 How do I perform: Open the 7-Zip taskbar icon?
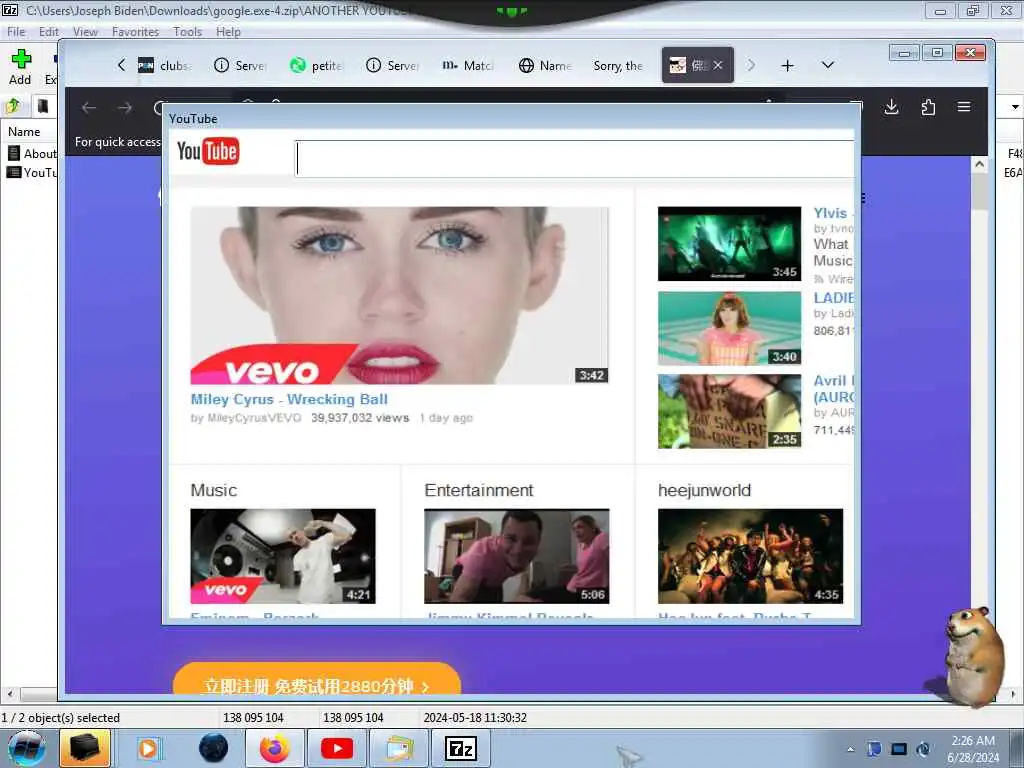460,748
